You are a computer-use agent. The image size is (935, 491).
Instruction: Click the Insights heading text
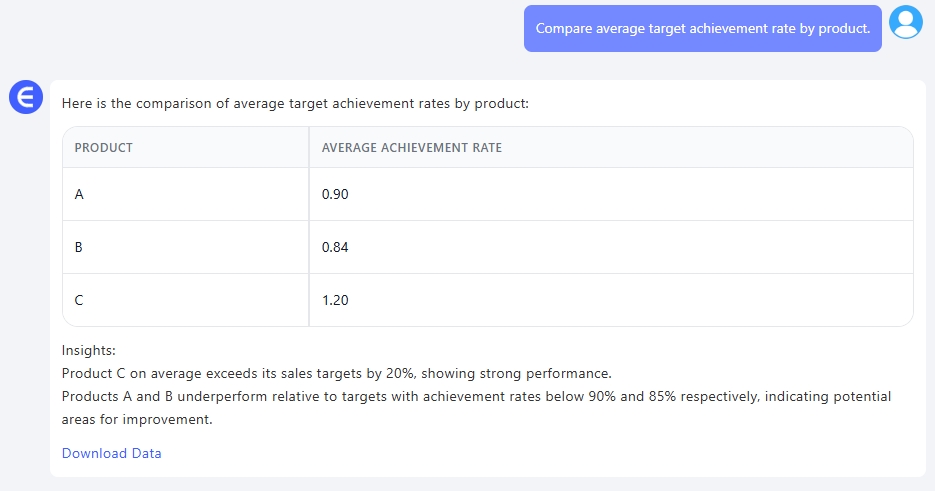tap(89, 351)
